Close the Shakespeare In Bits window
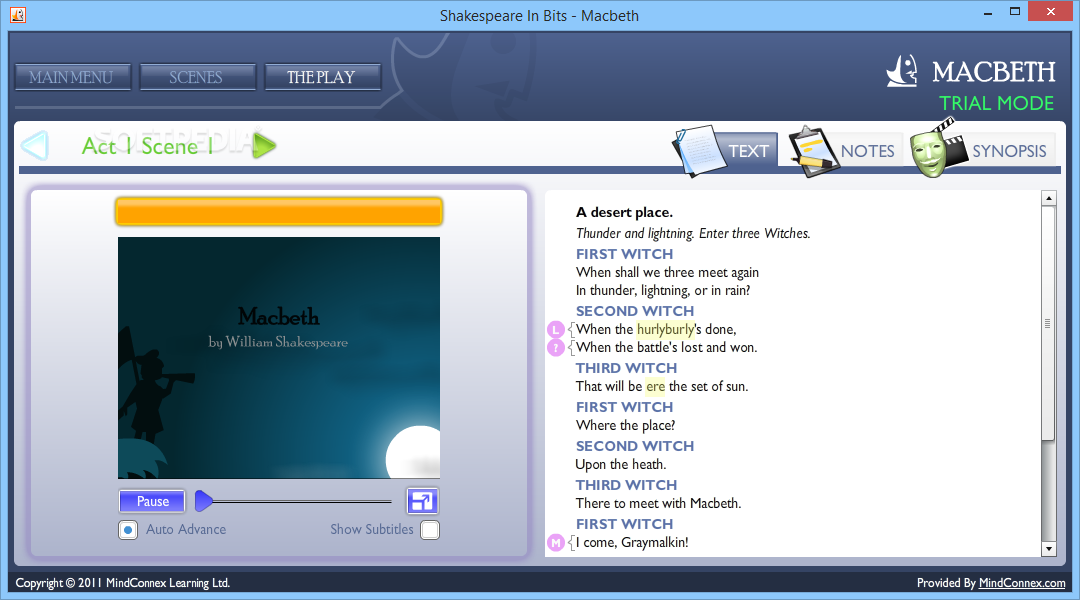The height and width of the screenshot is (600, 1080). [1050, 11]
